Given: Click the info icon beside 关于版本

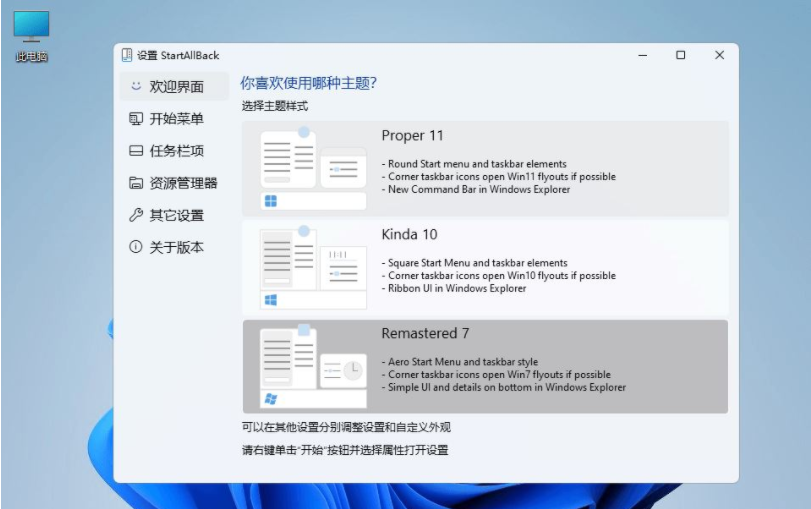Looking at the screenshot, I should pos(136,247).
